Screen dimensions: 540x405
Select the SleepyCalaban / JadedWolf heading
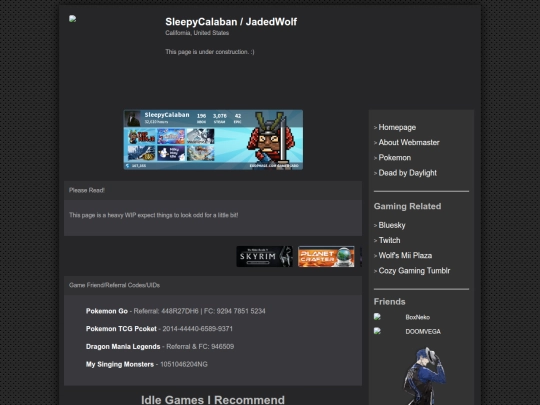pyautogui.click(x=231, y=22)
